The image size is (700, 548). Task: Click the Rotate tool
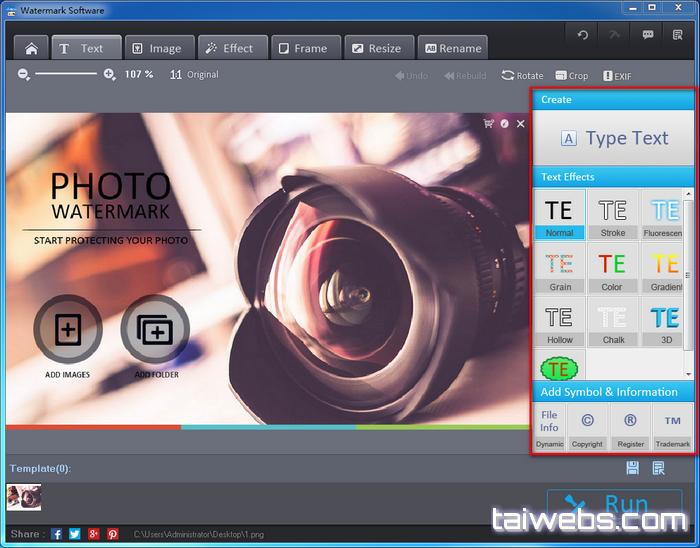[522, 75]
